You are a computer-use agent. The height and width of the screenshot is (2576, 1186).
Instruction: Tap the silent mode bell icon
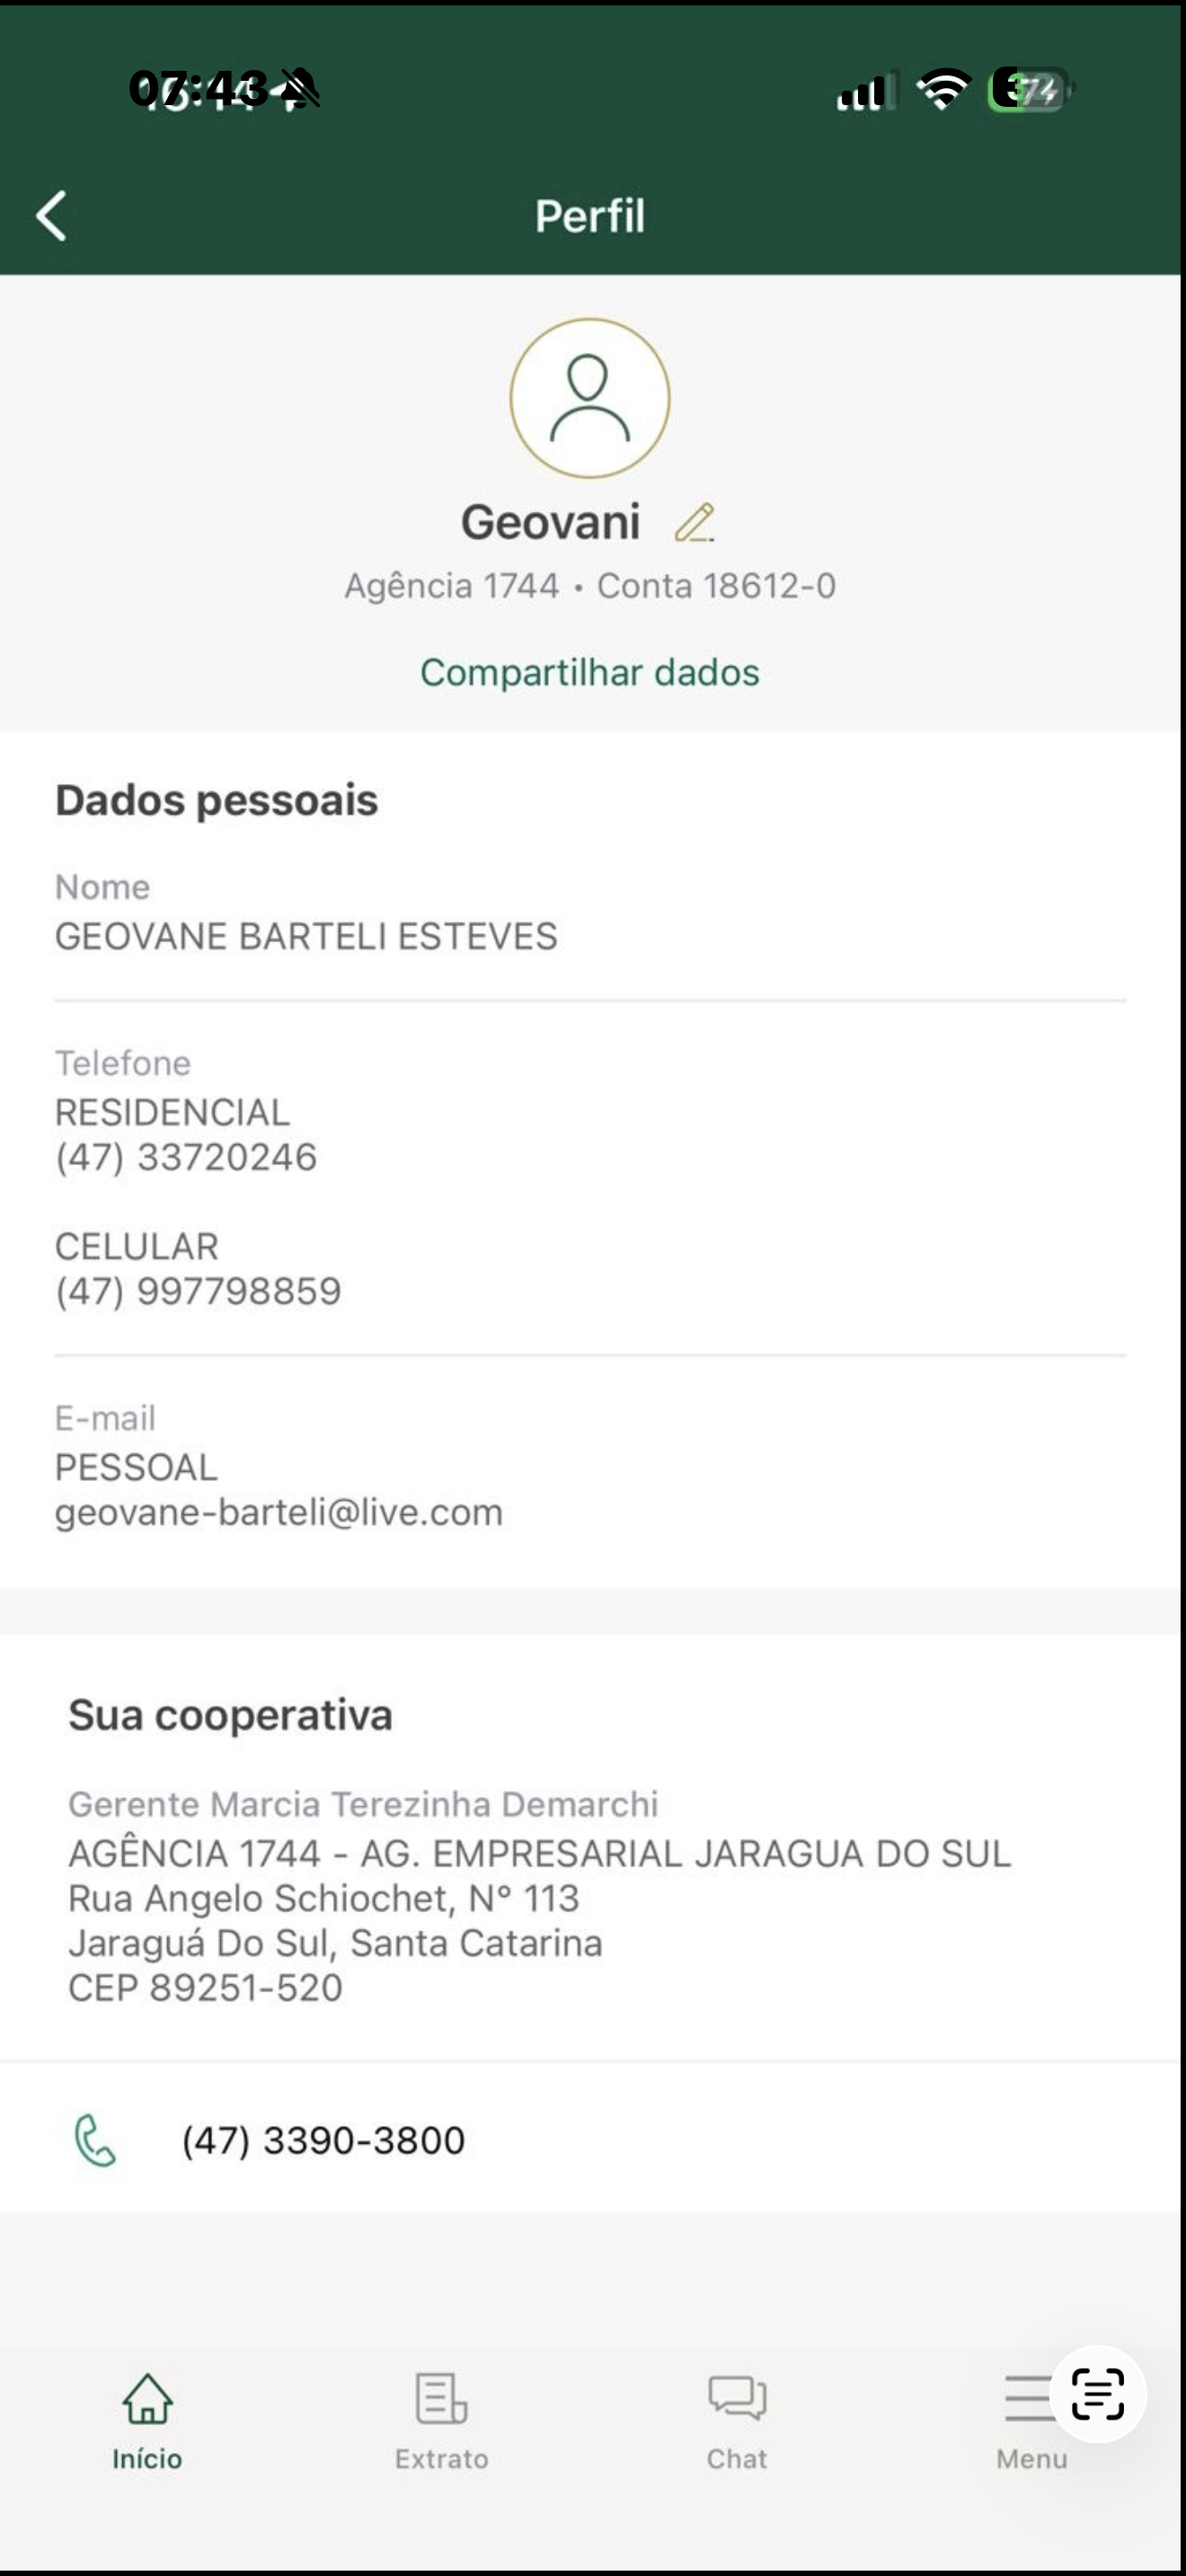299,89
